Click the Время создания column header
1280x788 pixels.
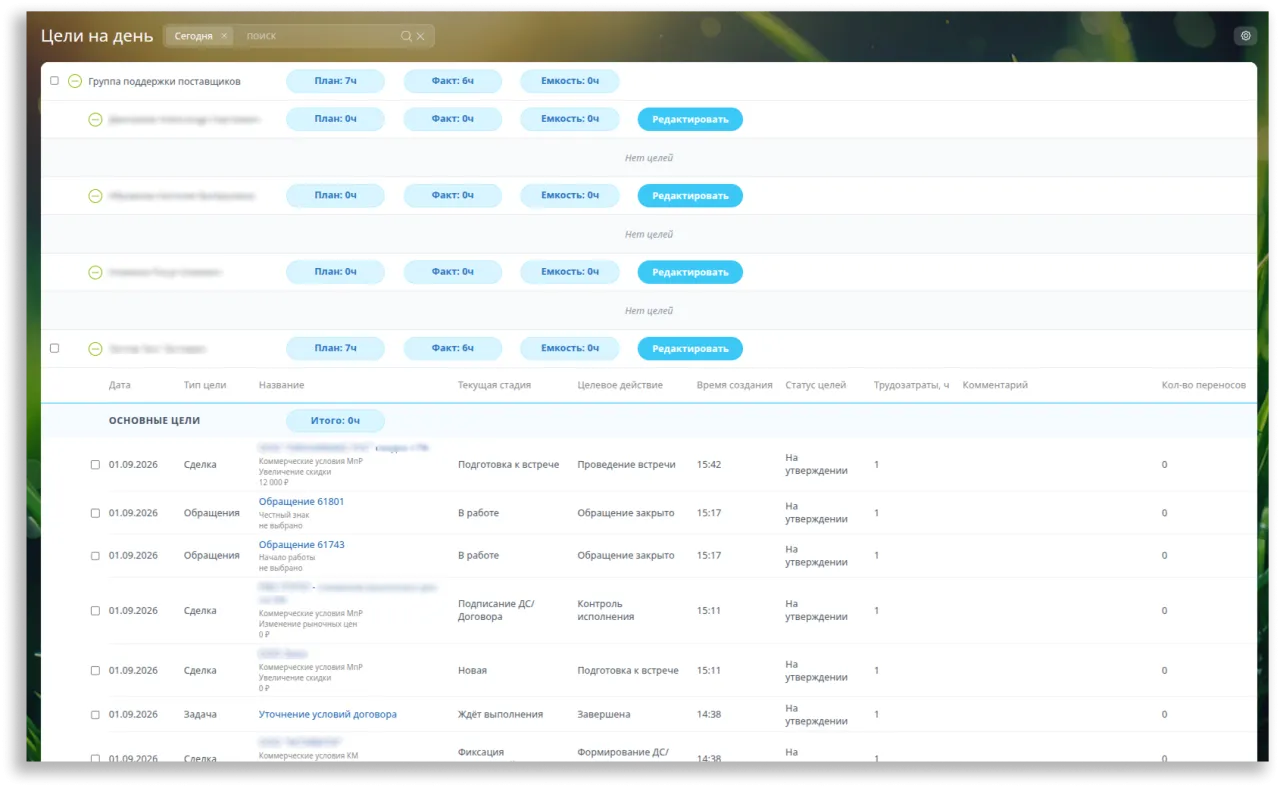point(734,385)
